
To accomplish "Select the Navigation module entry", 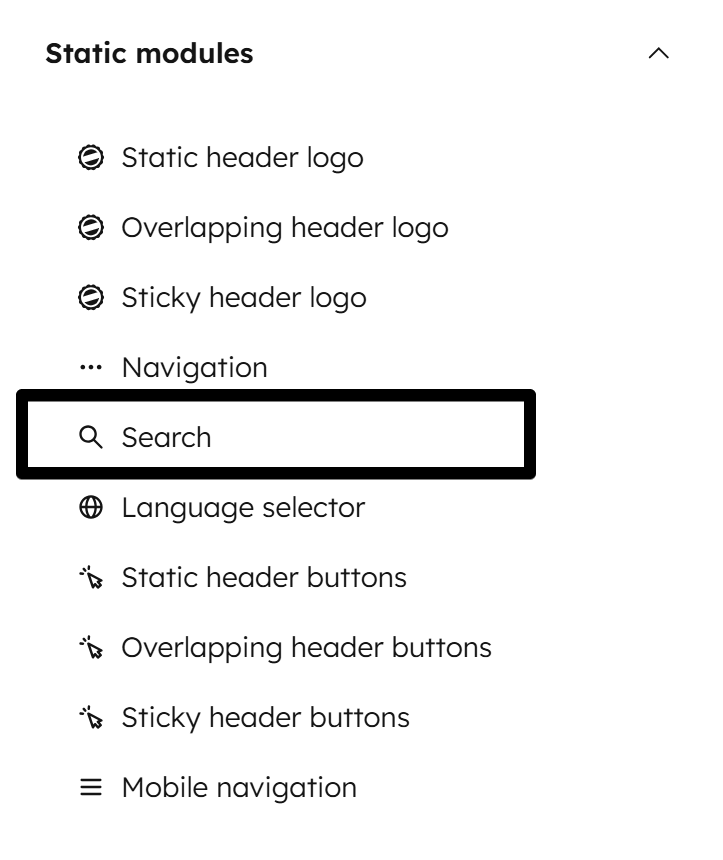I will [x=193, y=367].
